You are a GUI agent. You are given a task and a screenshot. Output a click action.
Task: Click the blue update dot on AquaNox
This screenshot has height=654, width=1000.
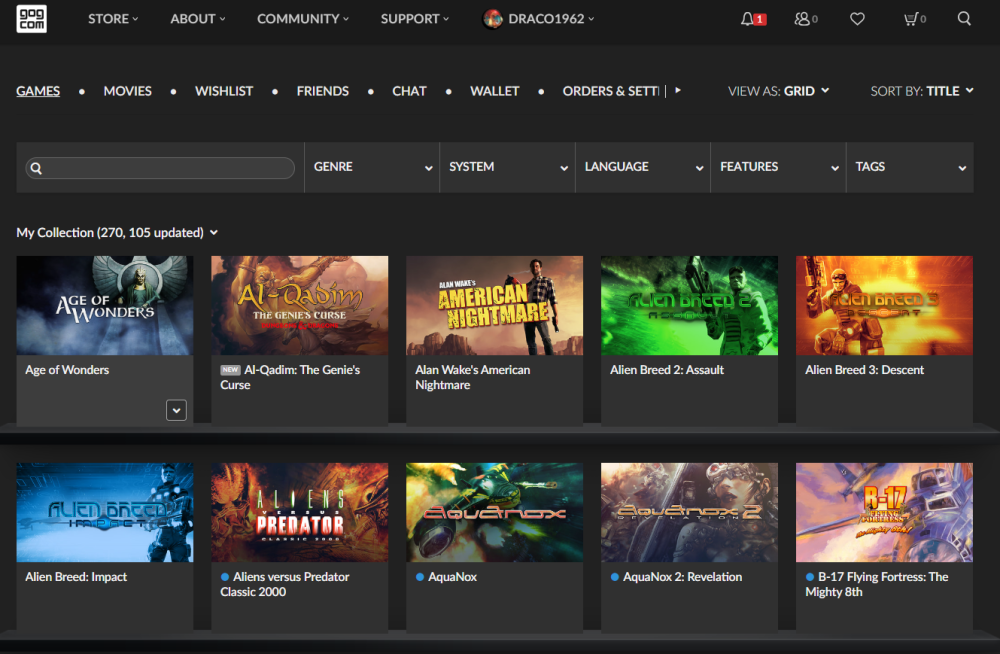pyautogui.click(x=420, y=577)
